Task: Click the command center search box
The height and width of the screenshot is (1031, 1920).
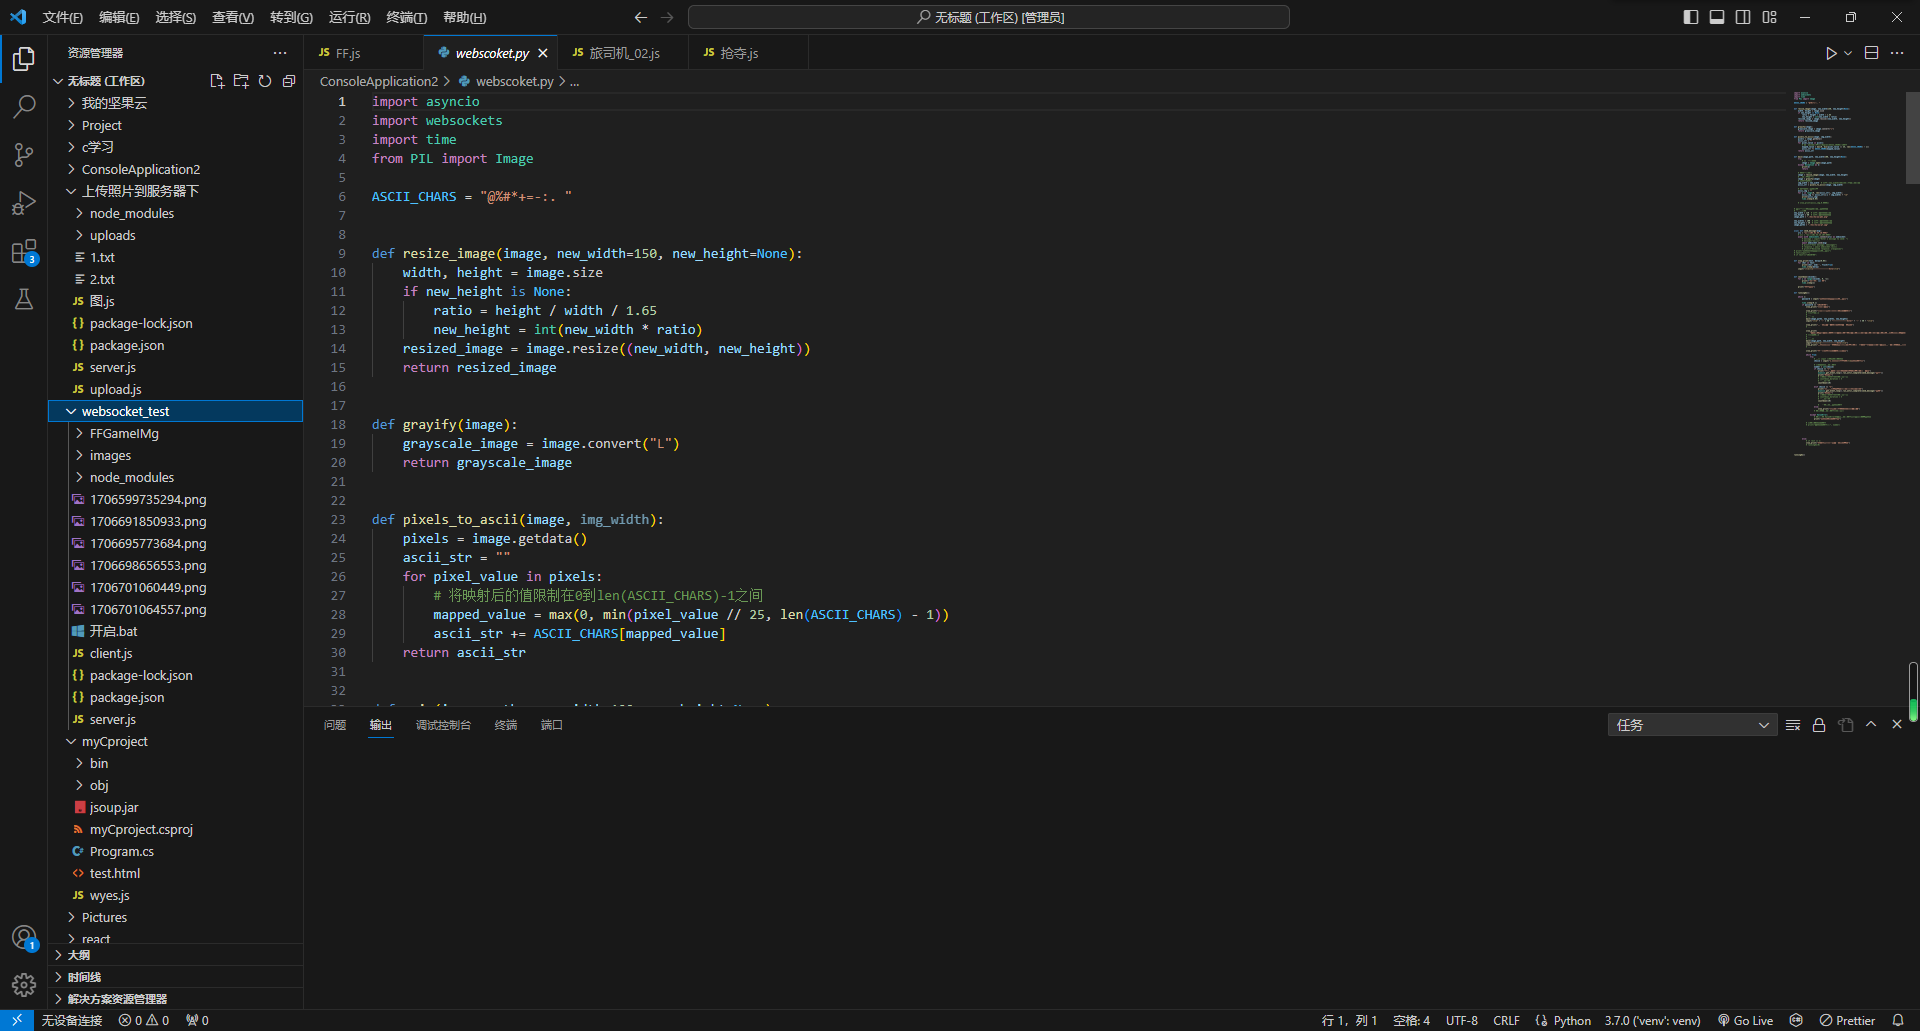Action: (x=989, y=17)
